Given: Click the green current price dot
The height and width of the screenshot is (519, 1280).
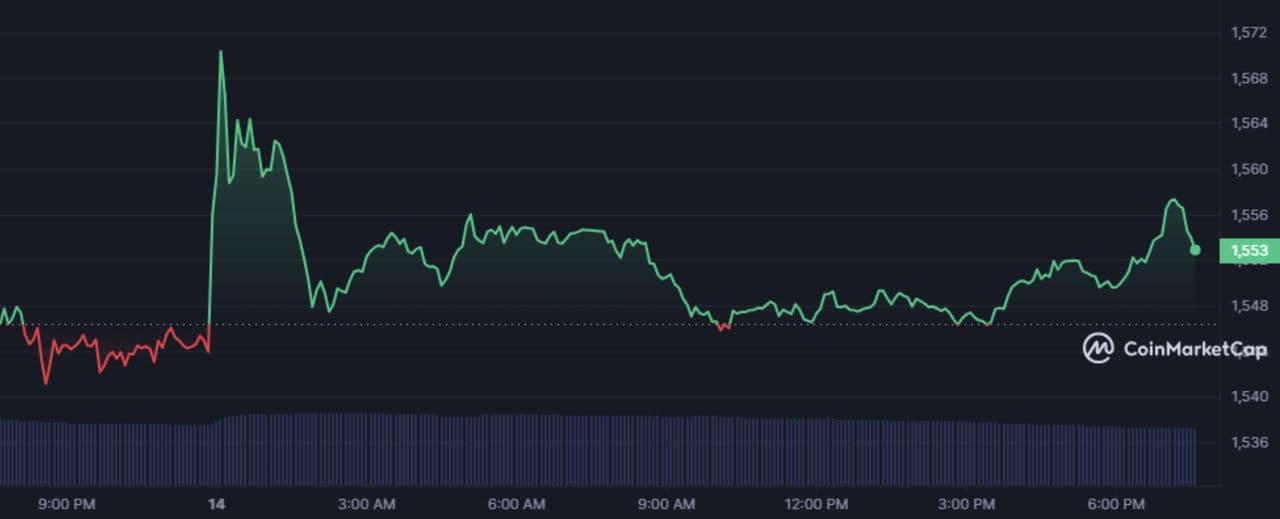Looking at the screenshot, I should [x=1195, y=250].
